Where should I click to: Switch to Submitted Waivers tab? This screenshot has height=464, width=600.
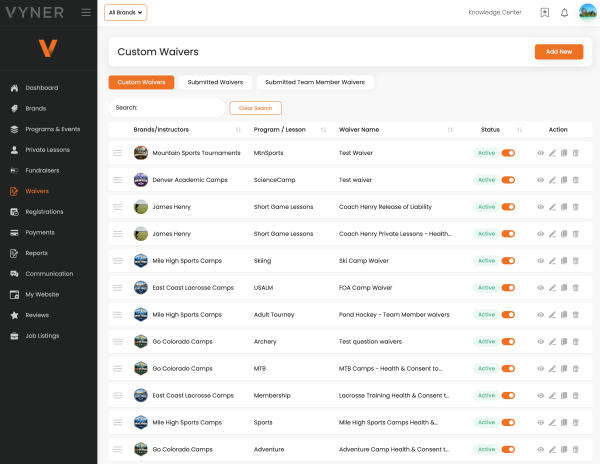(x=215, y=82)
